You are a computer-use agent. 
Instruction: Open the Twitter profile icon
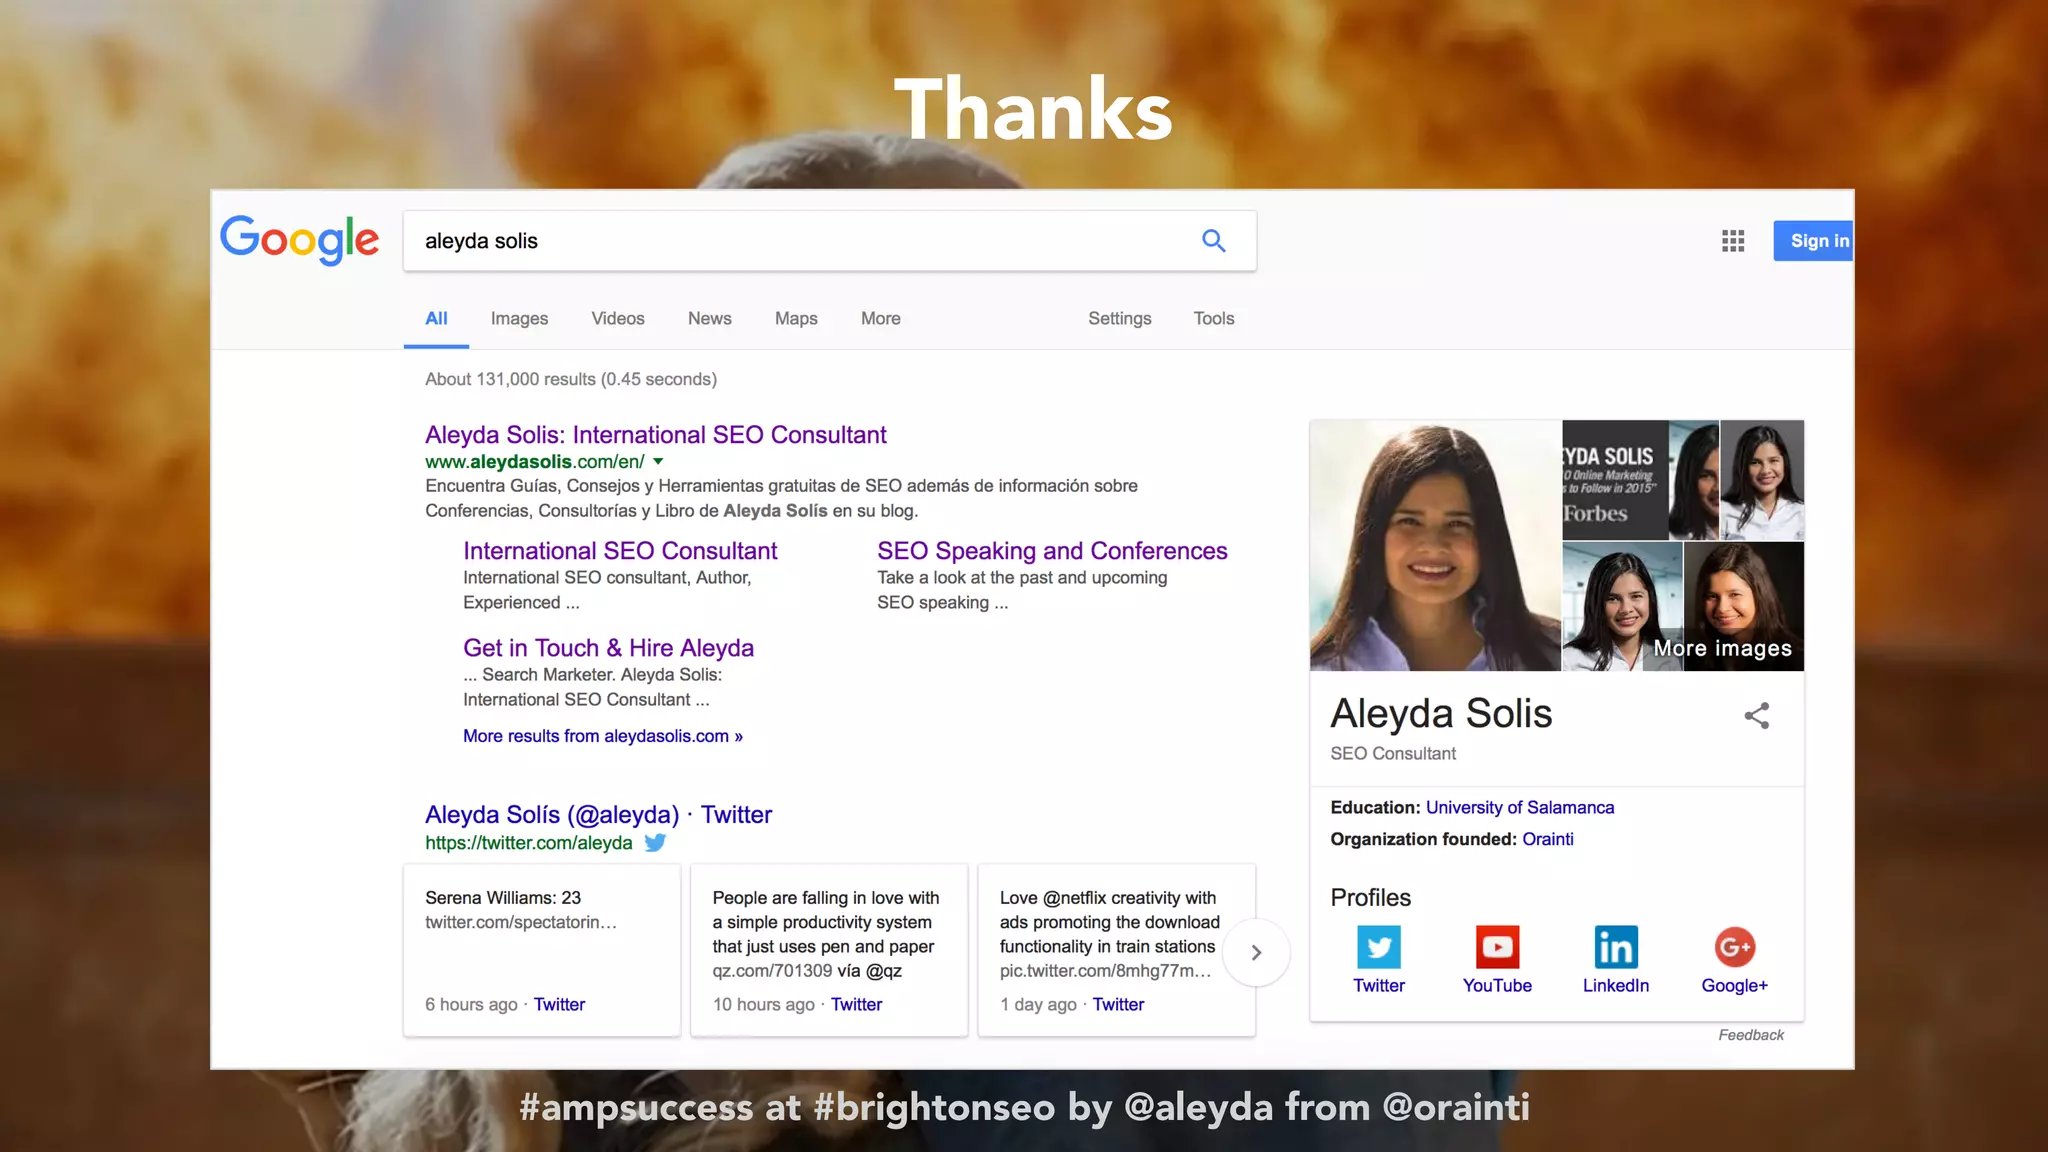pos(1379,947)
